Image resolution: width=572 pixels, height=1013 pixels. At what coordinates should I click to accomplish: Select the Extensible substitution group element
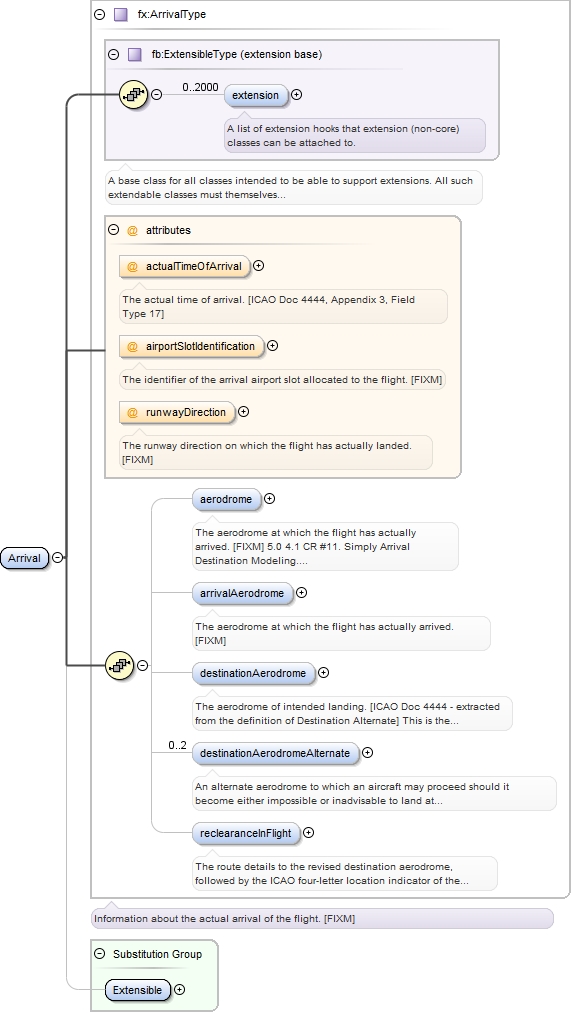pos(138,990)
